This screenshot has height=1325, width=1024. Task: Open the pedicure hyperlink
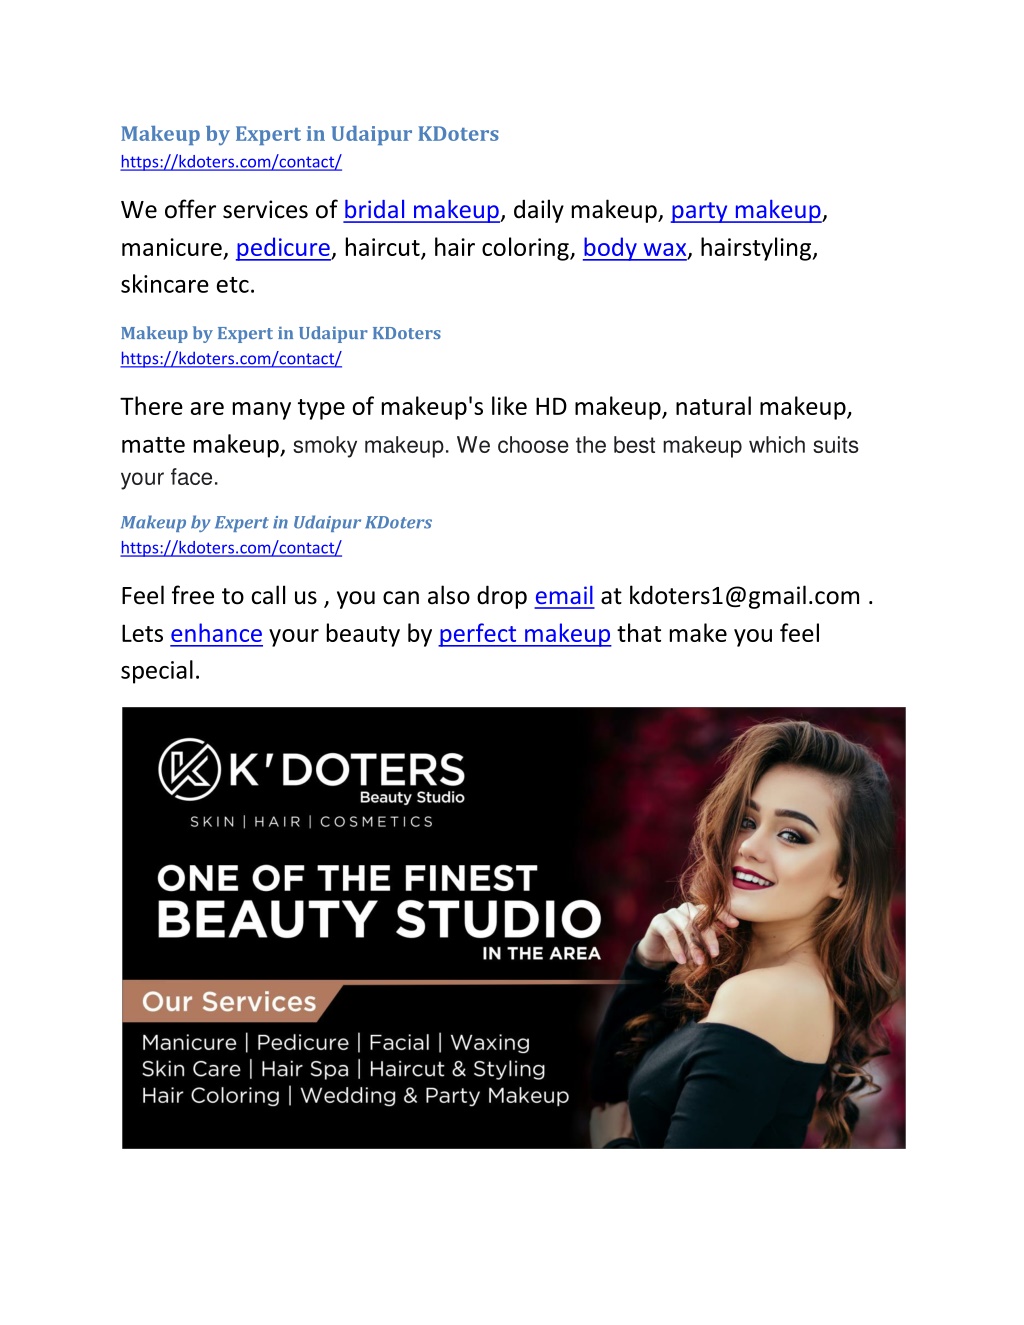pos(283,248)
